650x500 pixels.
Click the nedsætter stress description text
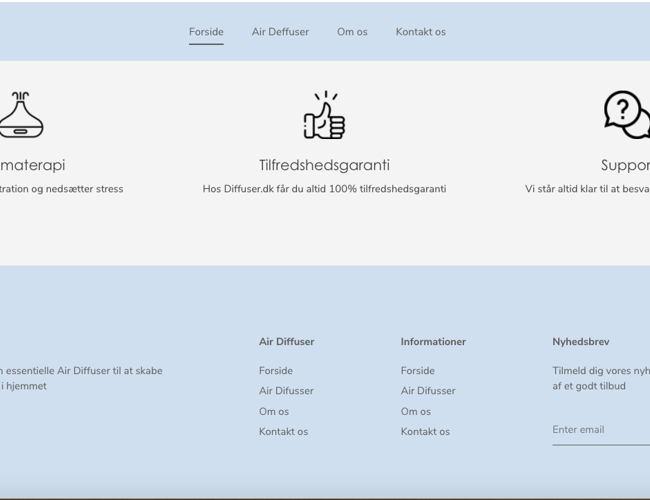[x=61, y=189]
